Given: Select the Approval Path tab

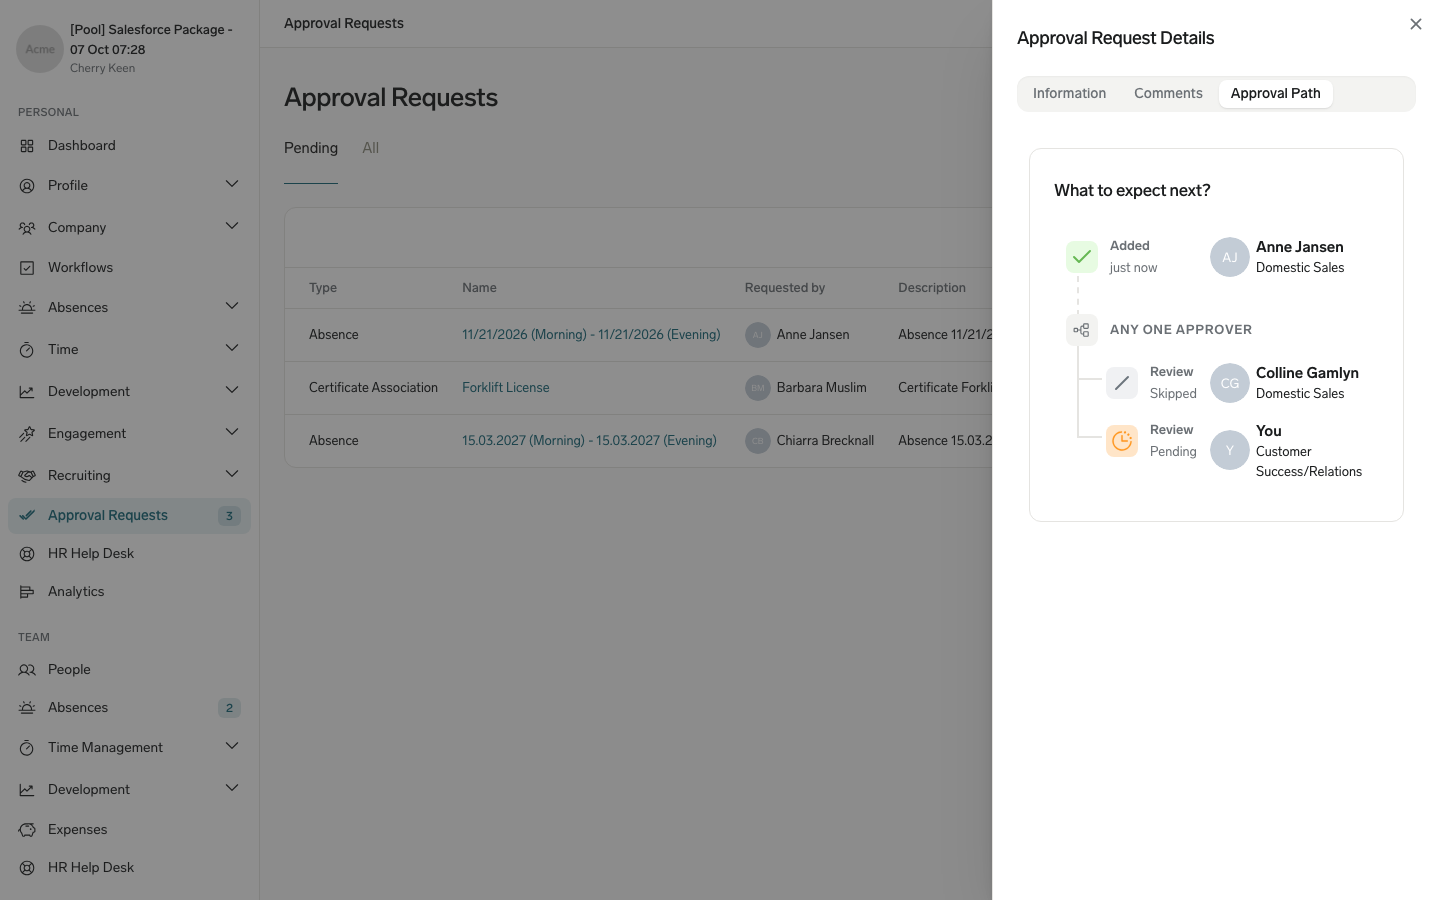Looking at the screenshot, I should click(1275, 94).
